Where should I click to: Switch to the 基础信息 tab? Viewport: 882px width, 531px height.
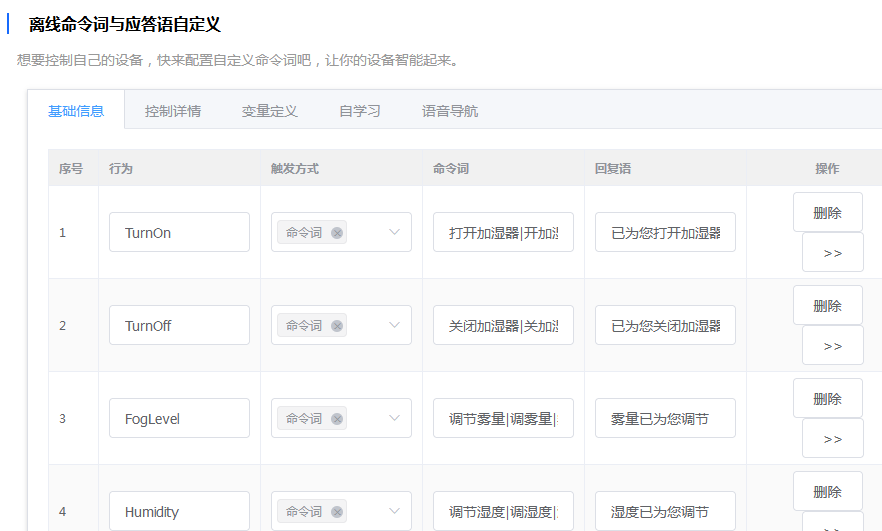pyautogui.click(x=76, y=111)
